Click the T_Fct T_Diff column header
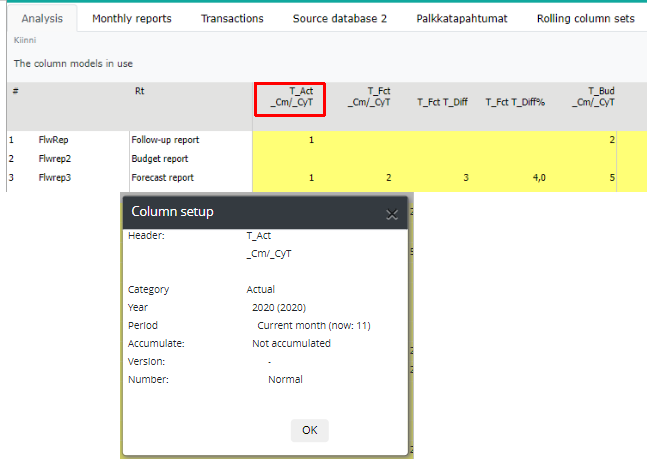Image resolution: width=647 pixels, height=464 pixels. [442, 102]
